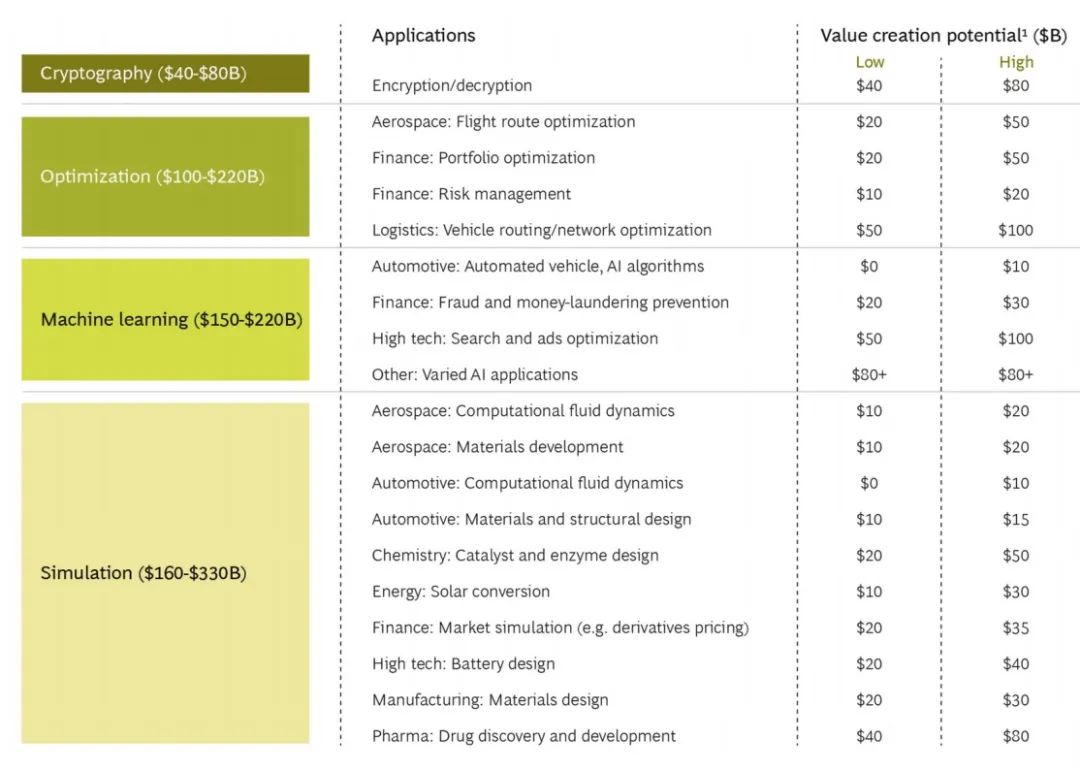Click Other: Varied AI applications row

[475, 375]
